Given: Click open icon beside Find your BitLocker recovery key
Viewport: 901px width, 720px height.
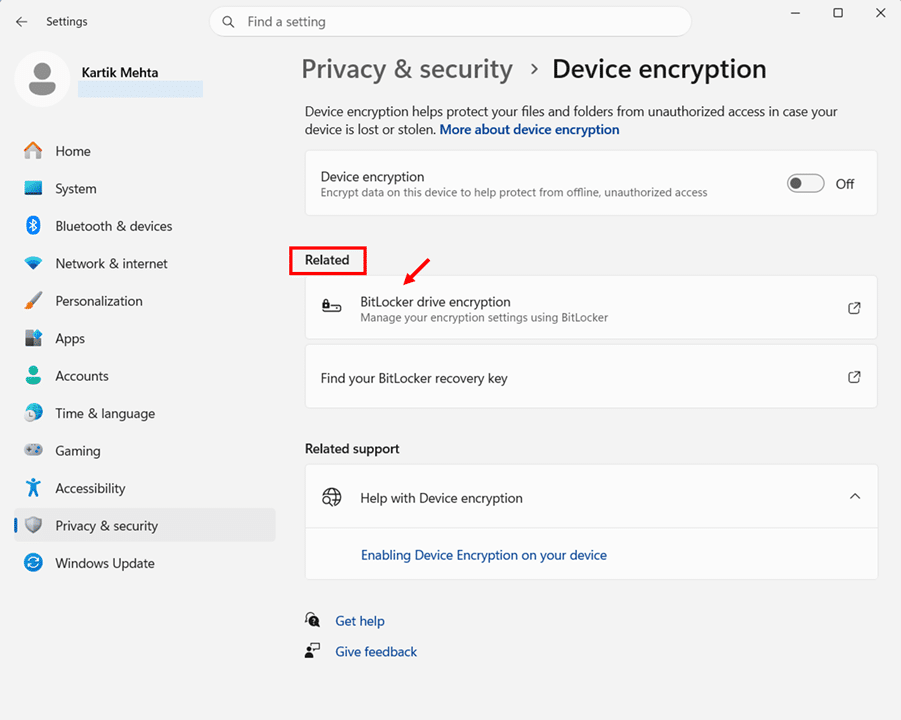Looking at the screenshot, I should click(x=854, y=378).
